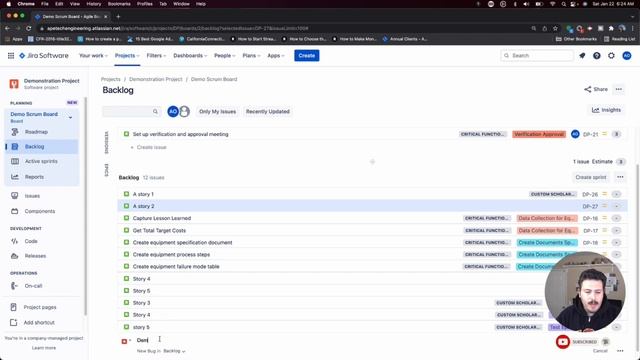Screen dimensions: 640x360
Task: Click the Verification Approval epic label
Action: coord(539,134)
